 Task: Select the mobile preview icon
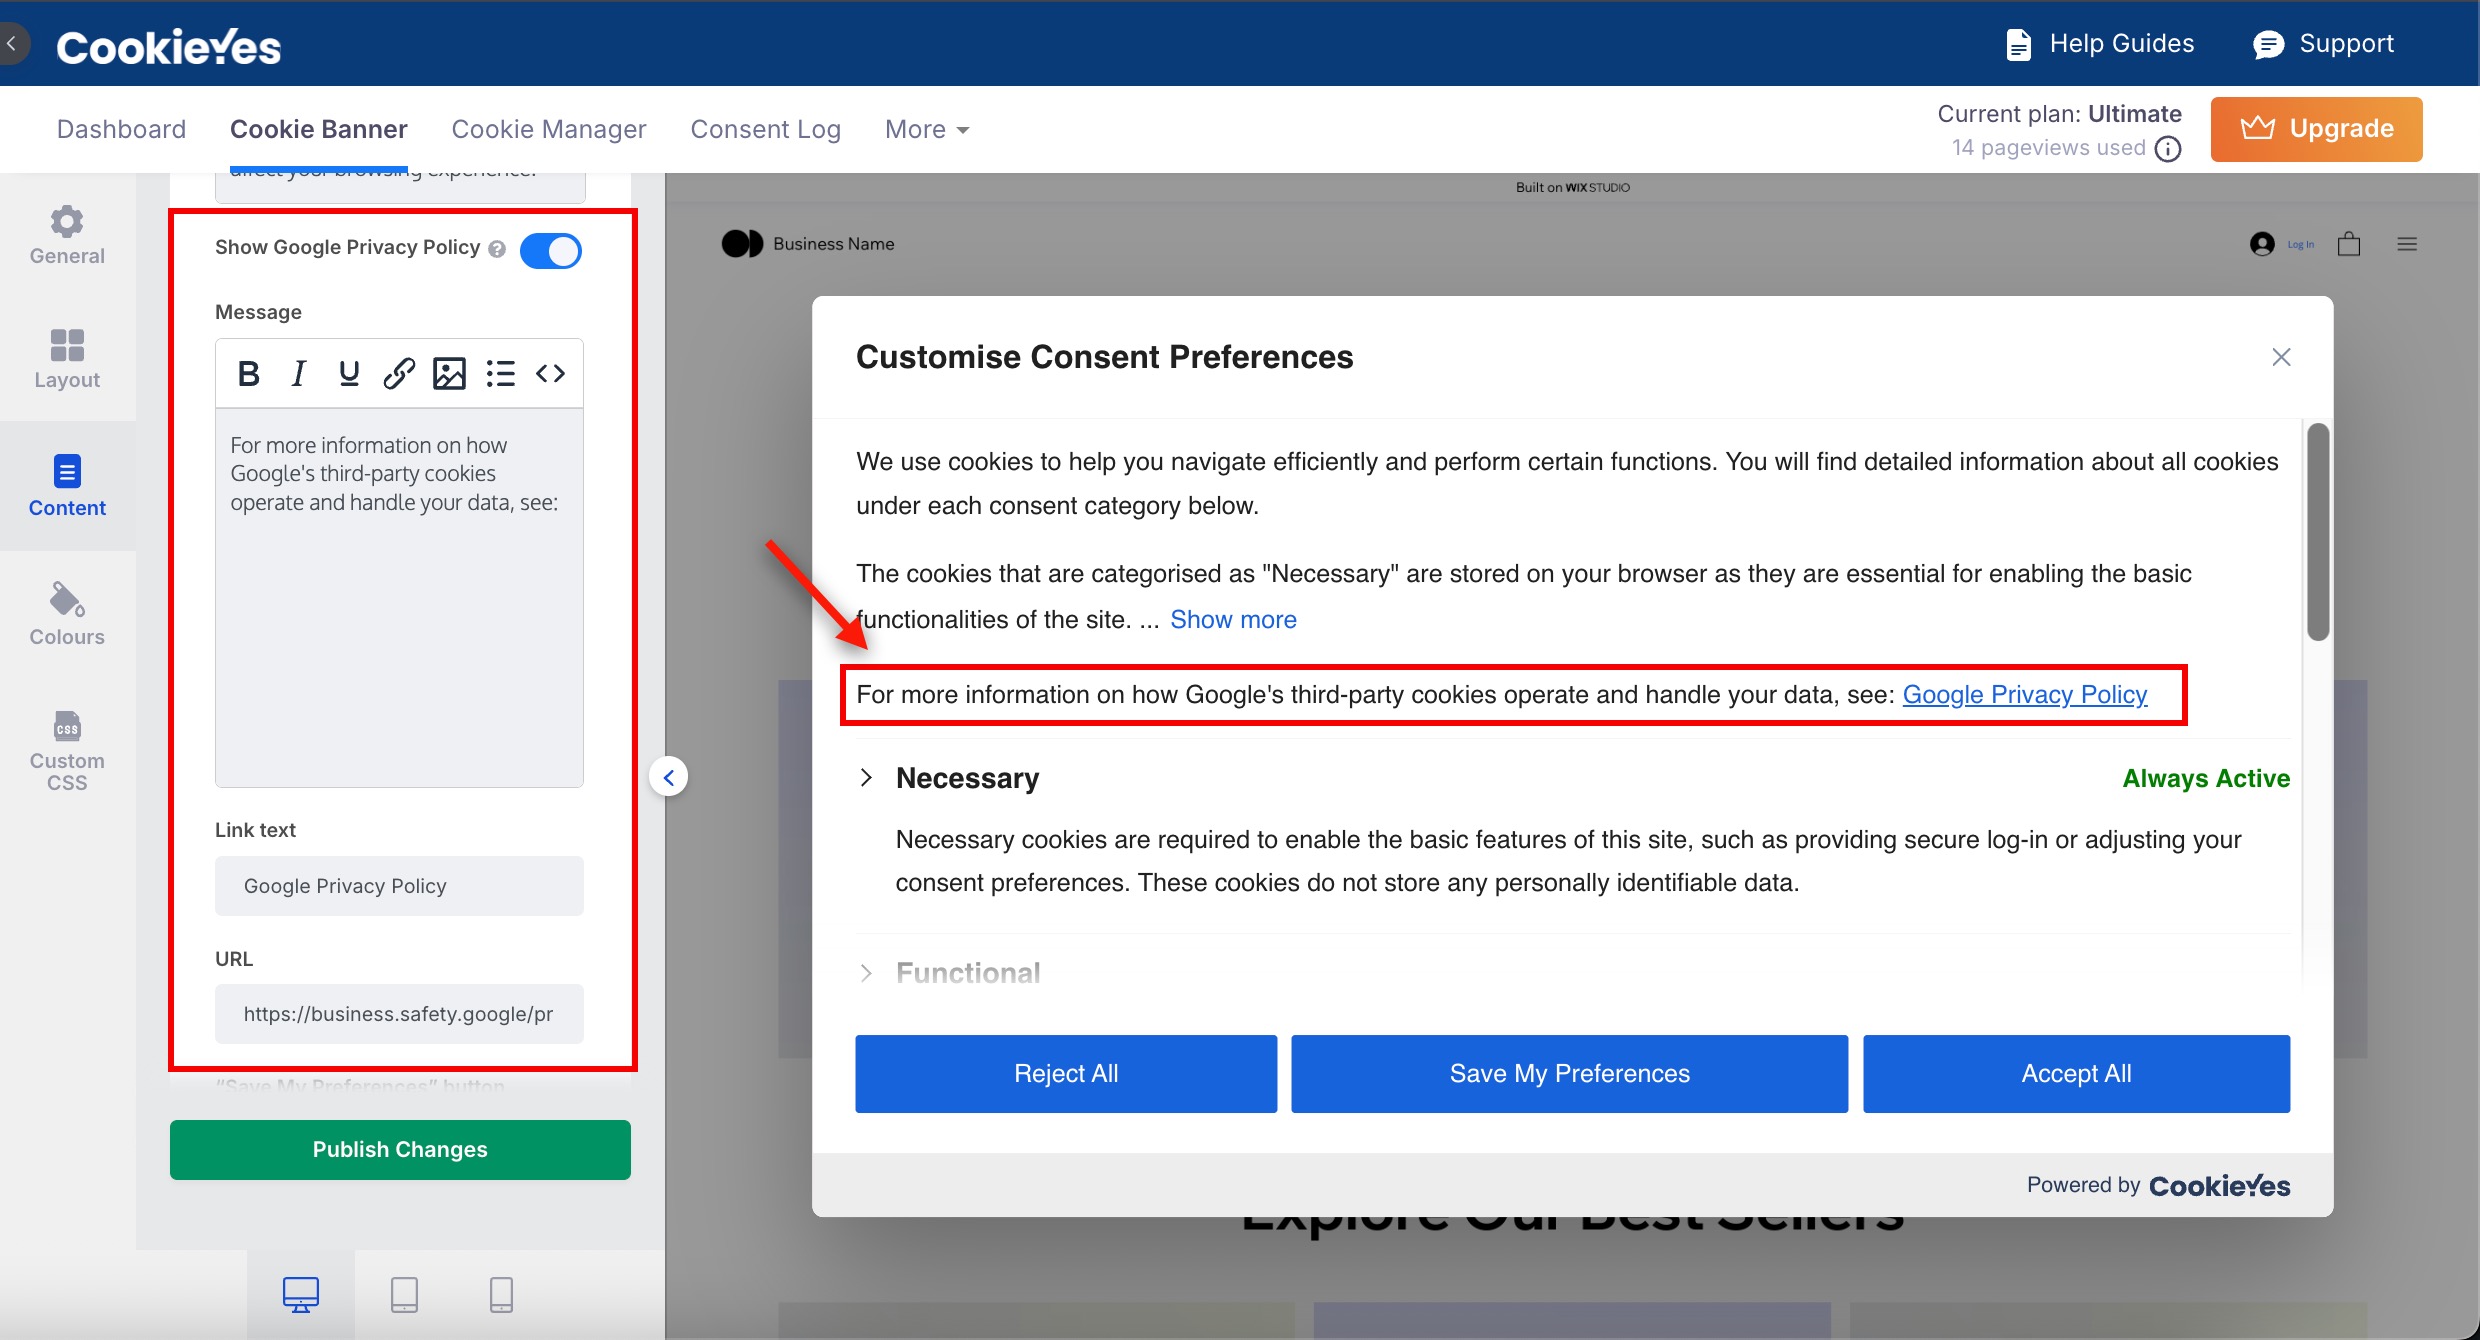click(500, 1294)
